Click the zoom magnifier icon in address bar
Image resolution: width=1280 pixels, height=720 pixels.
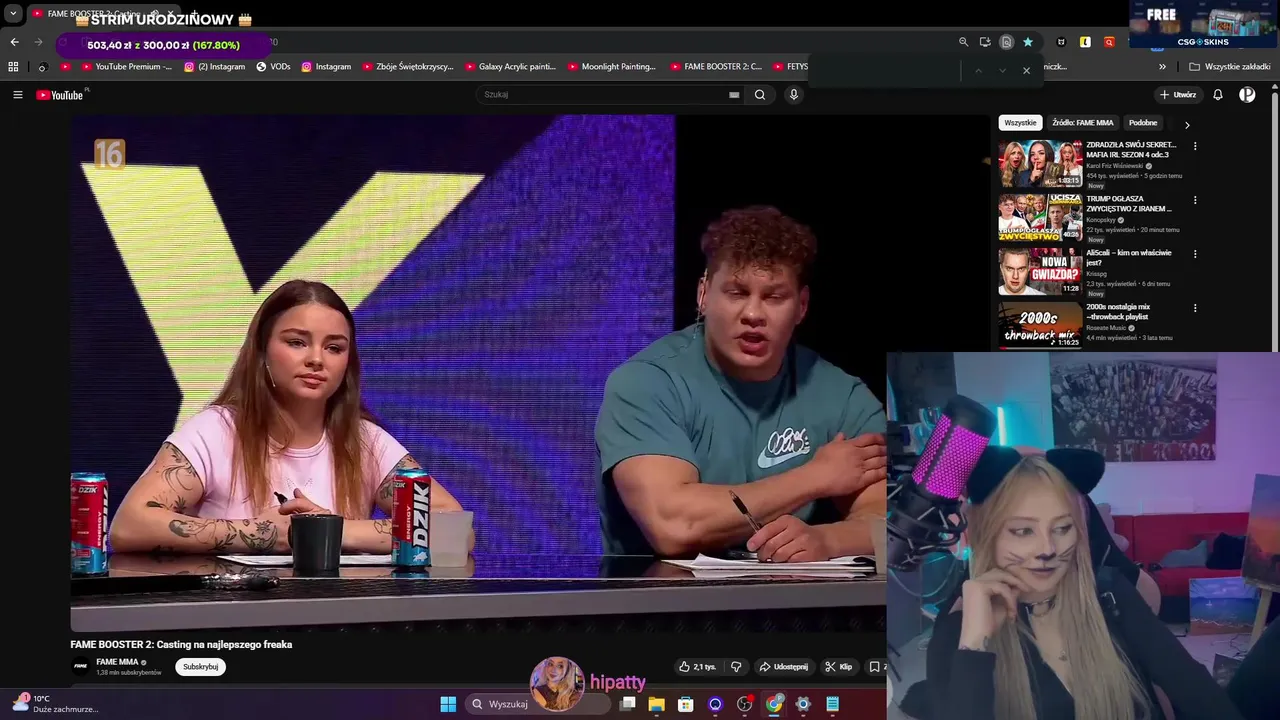pyautogui.click(x=963, y=42)
